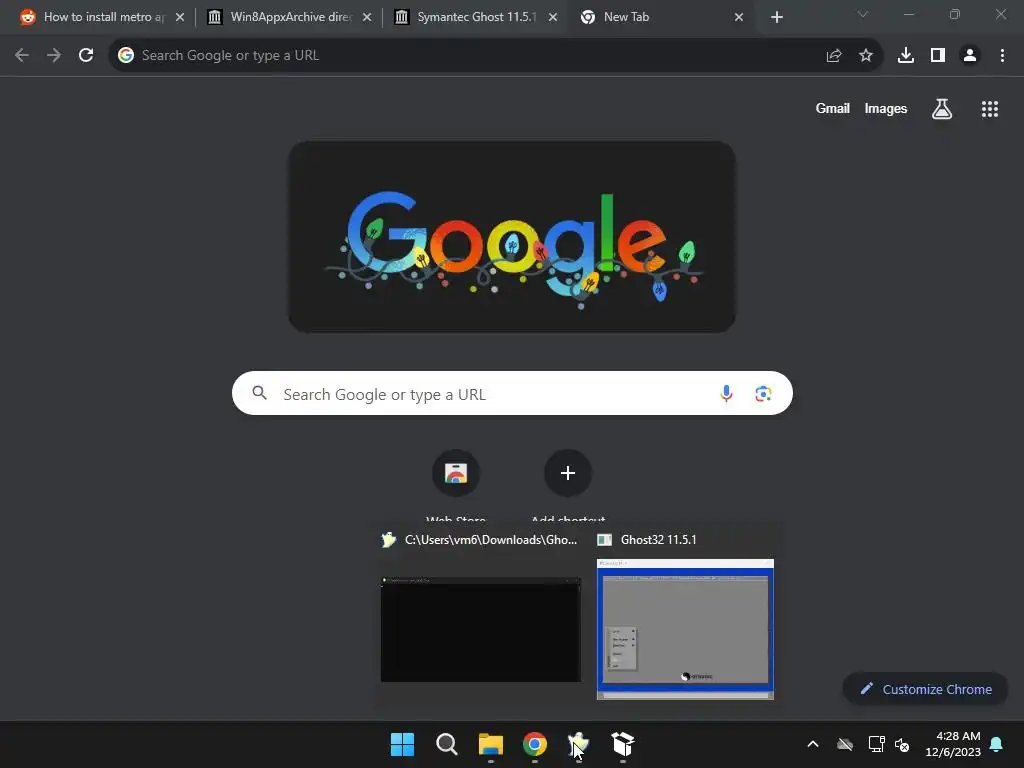Open Windows taskbar search
The height and width of the screenshot is (768, 1024).
click(x=447, y=744)
